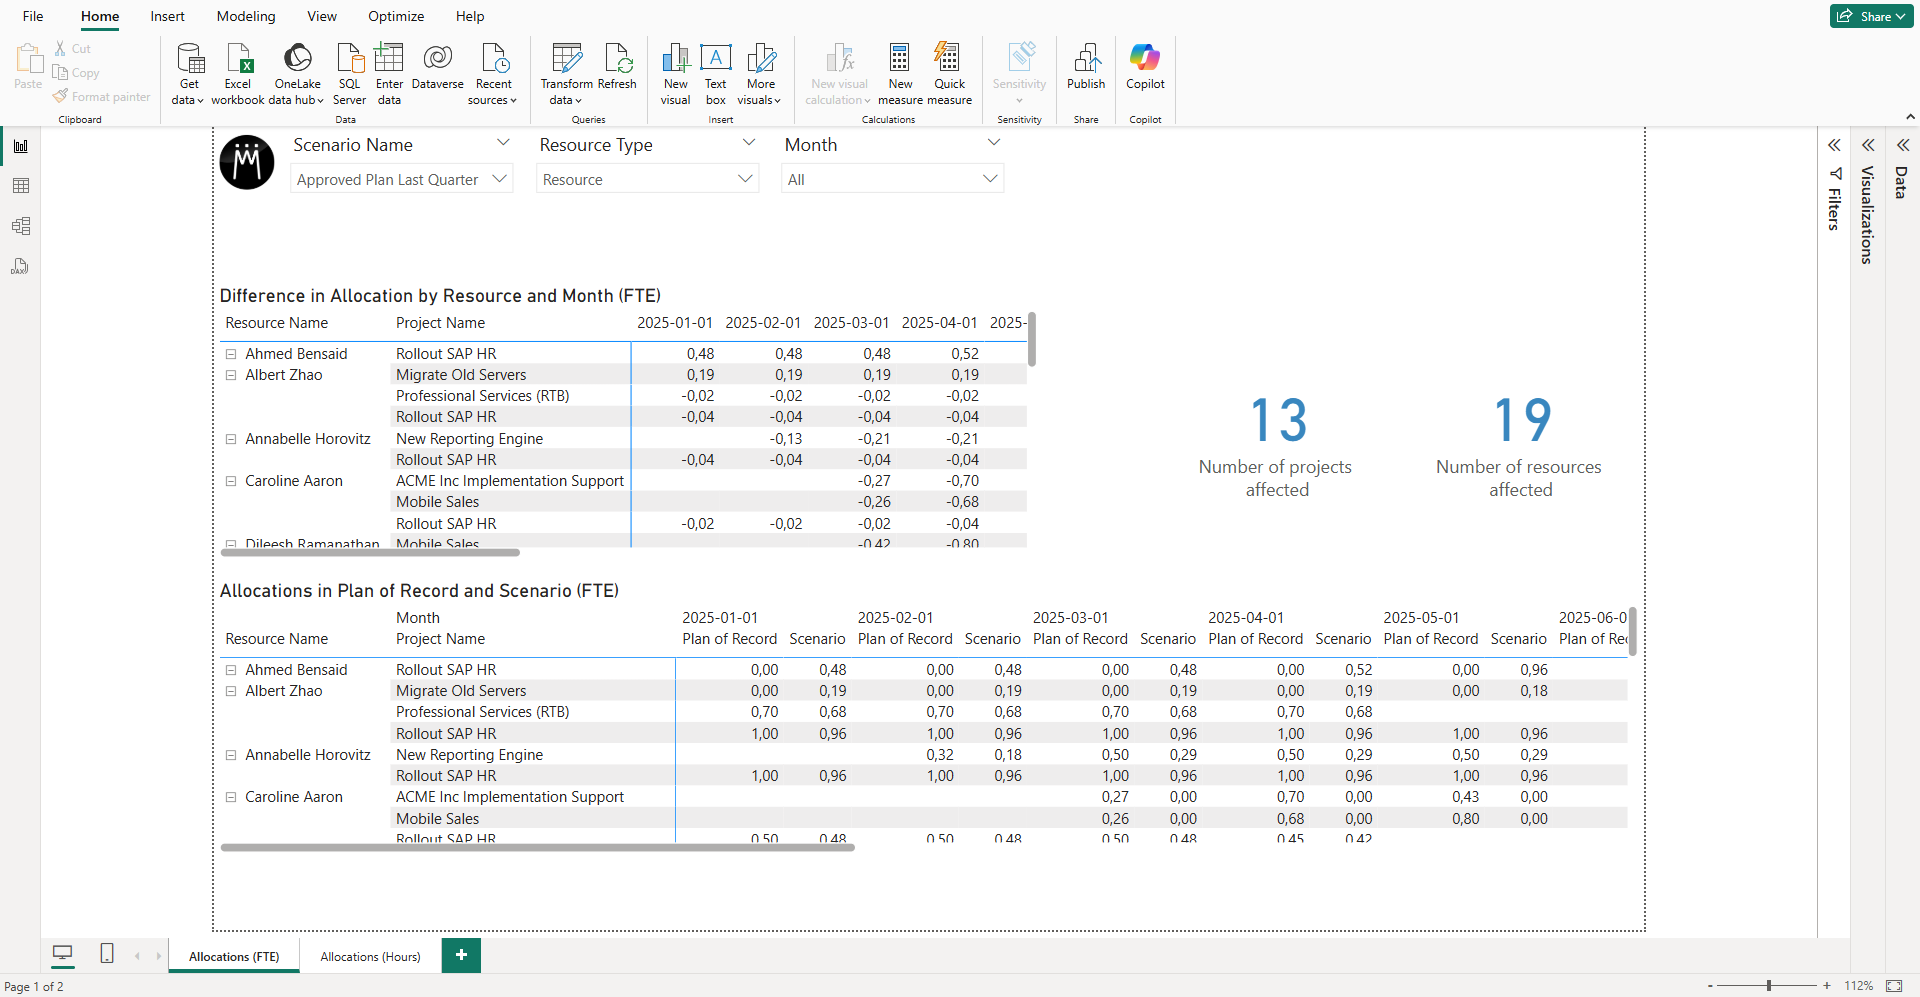Expand the Visualizations pane
Viewport: 1920px width, 997px height.
tap(1867, 145)
